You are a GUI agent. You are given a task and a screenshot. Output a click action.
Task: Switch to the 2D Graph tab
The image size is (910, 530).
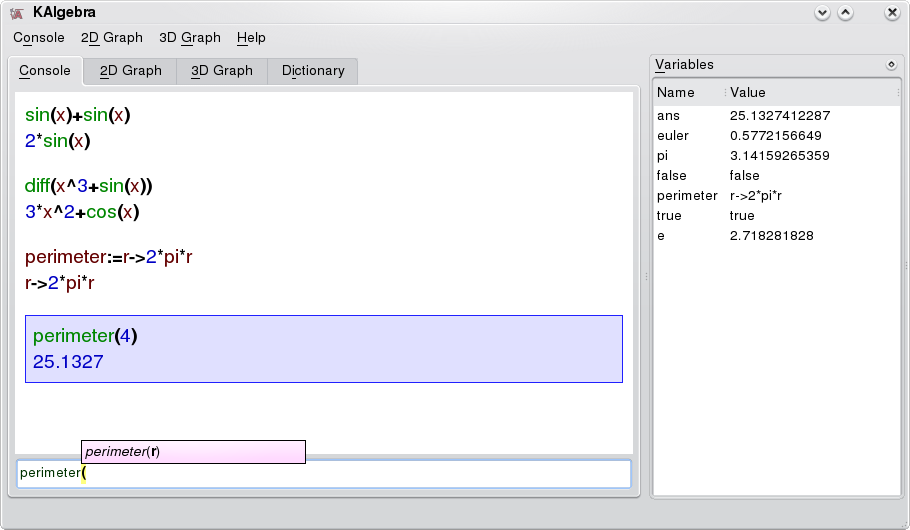[131, 71]
